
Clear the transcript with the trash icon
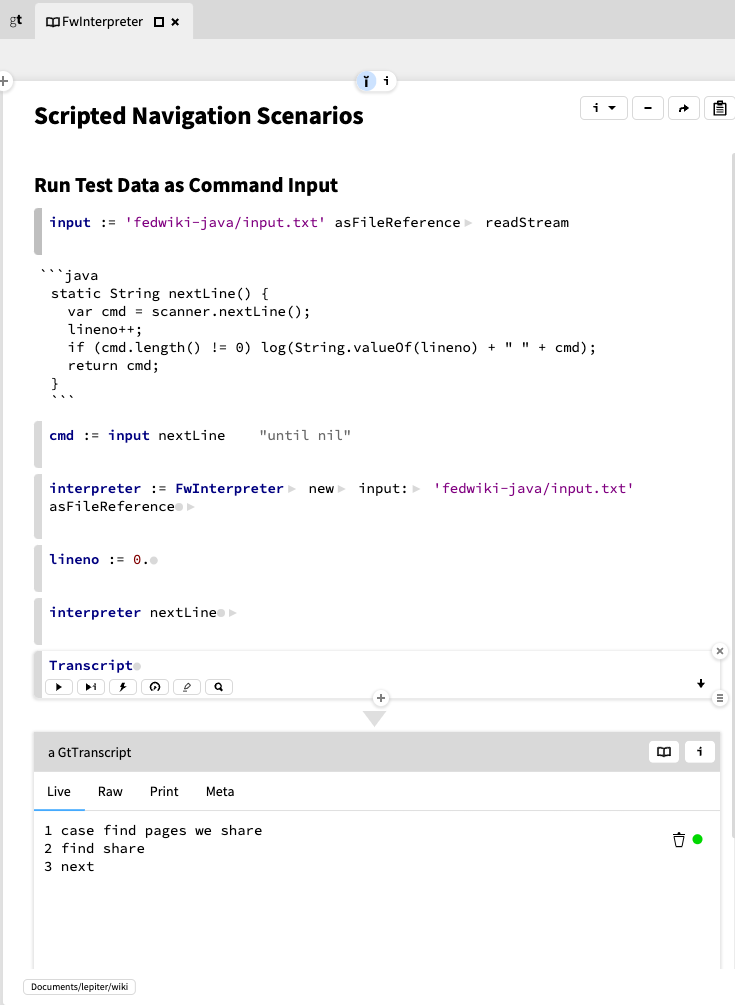(679, 840)
